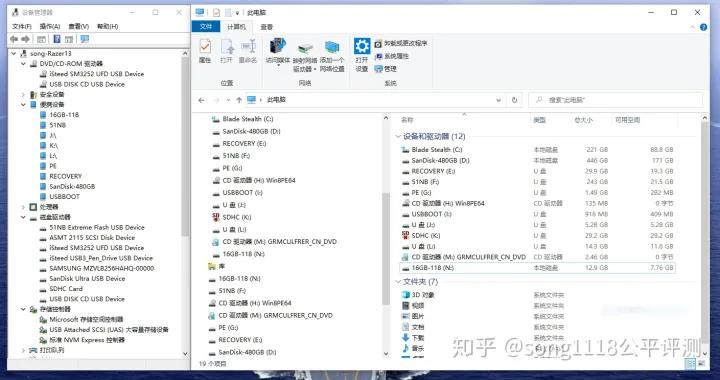Collapse the DVD/CD-ROM 驱动器 node

click(x=23, y=64)
